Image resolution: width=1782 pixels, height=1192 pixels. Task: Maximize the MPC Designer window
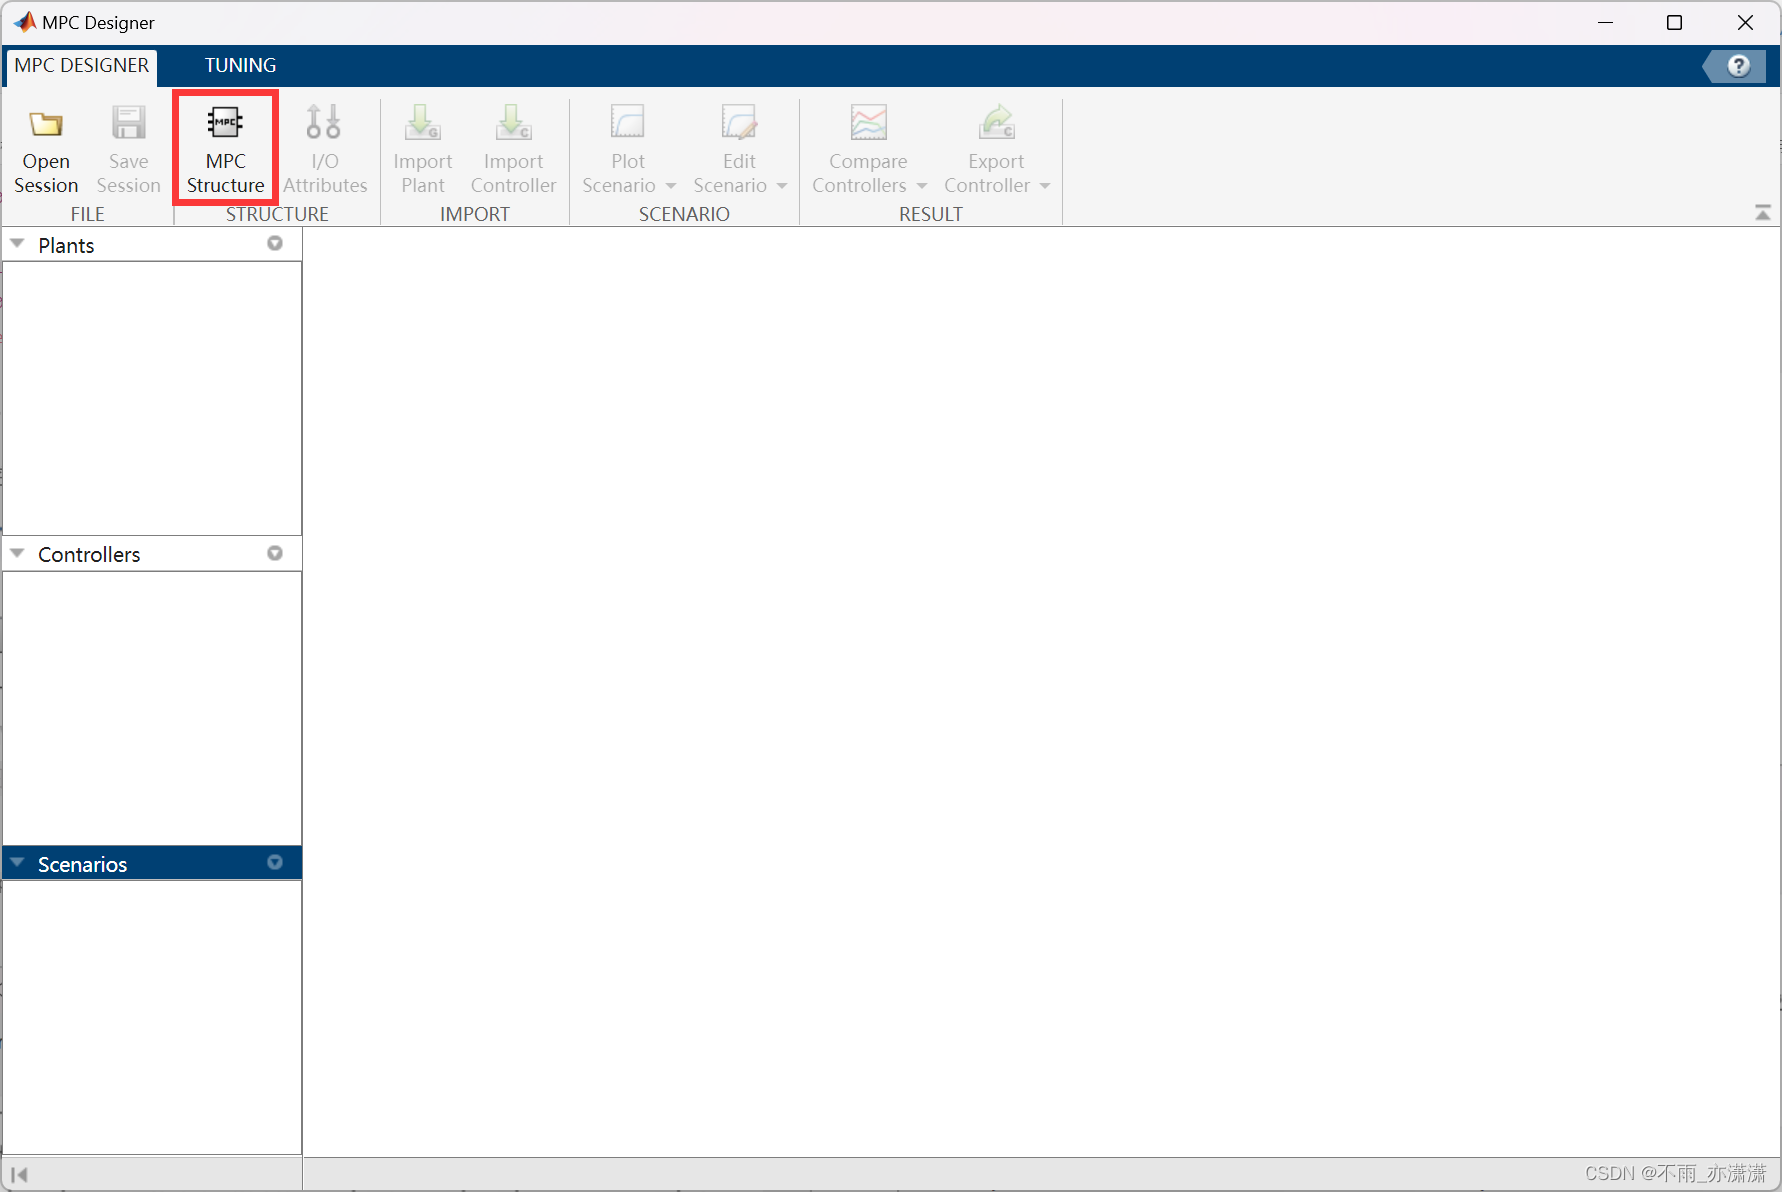(x=1674, y=22)
